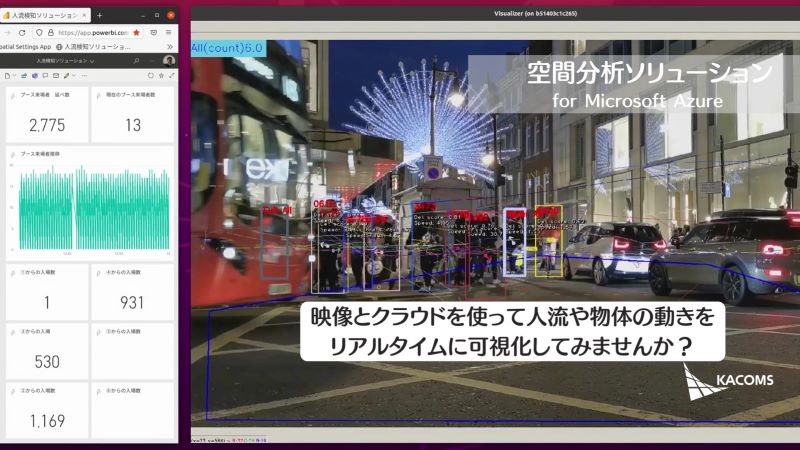Close the 人流検知ソリューション browser tab

click(x=84, y=15)
